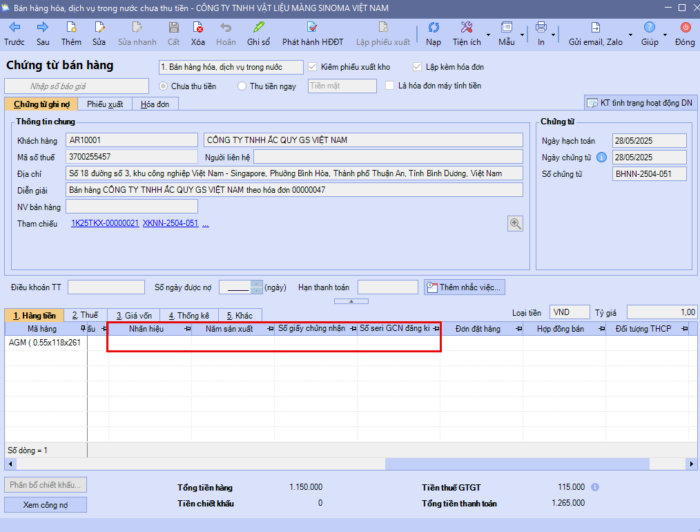Click the Cất save icon
Viewport: 700px width, 532px height.
[x=174, y=27]
